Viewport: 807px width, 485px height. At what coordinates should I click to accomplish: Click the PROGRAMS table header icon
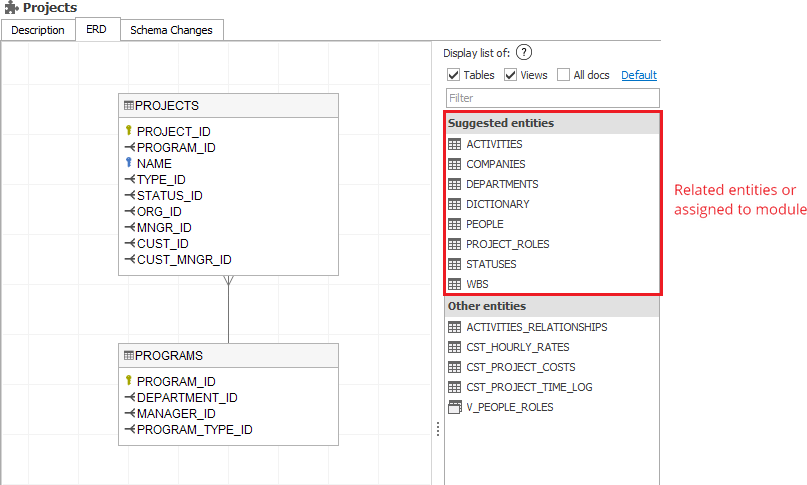tap(129, 355)
